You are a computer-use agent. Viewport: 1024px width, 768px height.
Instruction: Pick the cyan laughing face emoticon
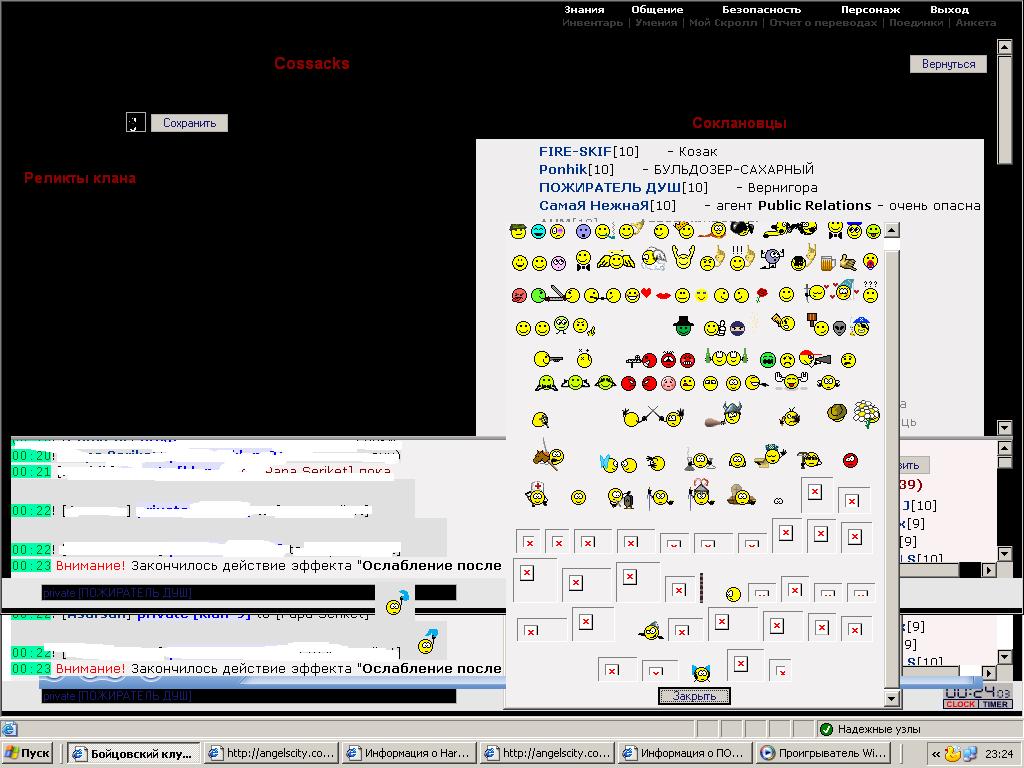pos(538,231)
